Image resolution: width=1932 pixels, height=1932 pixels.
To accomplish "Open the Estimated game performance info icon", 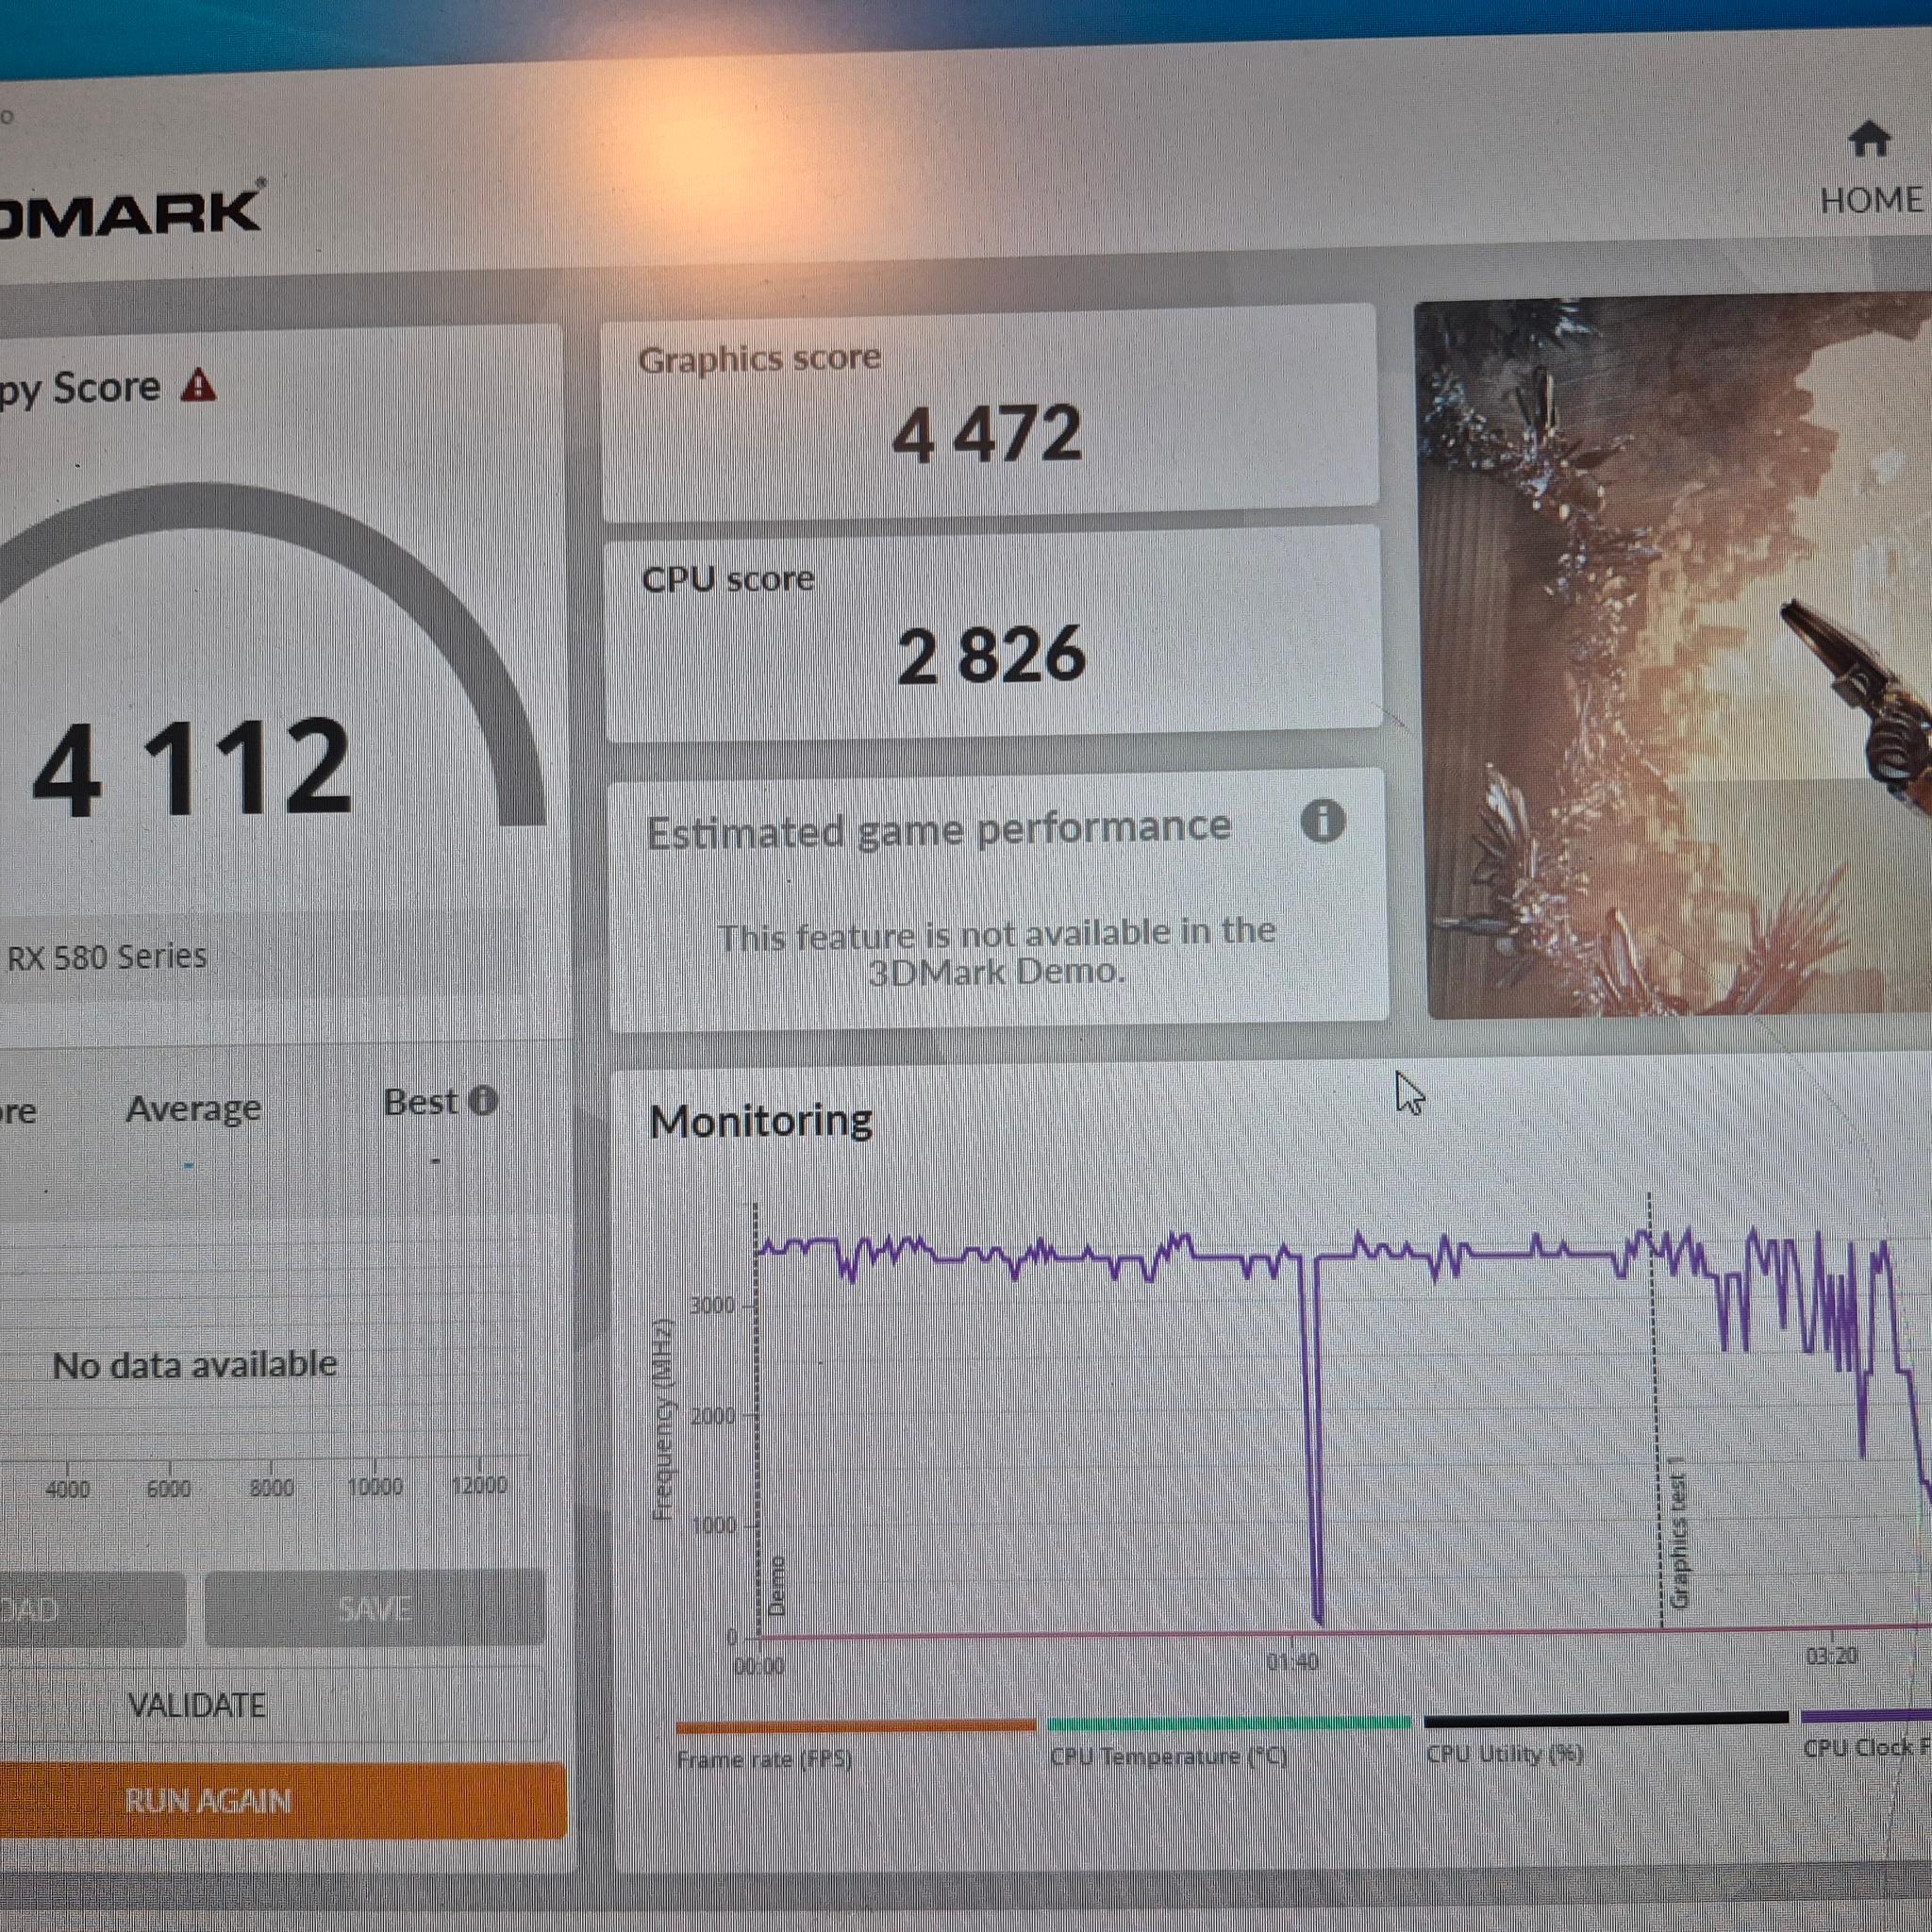I will (1323, 821).
